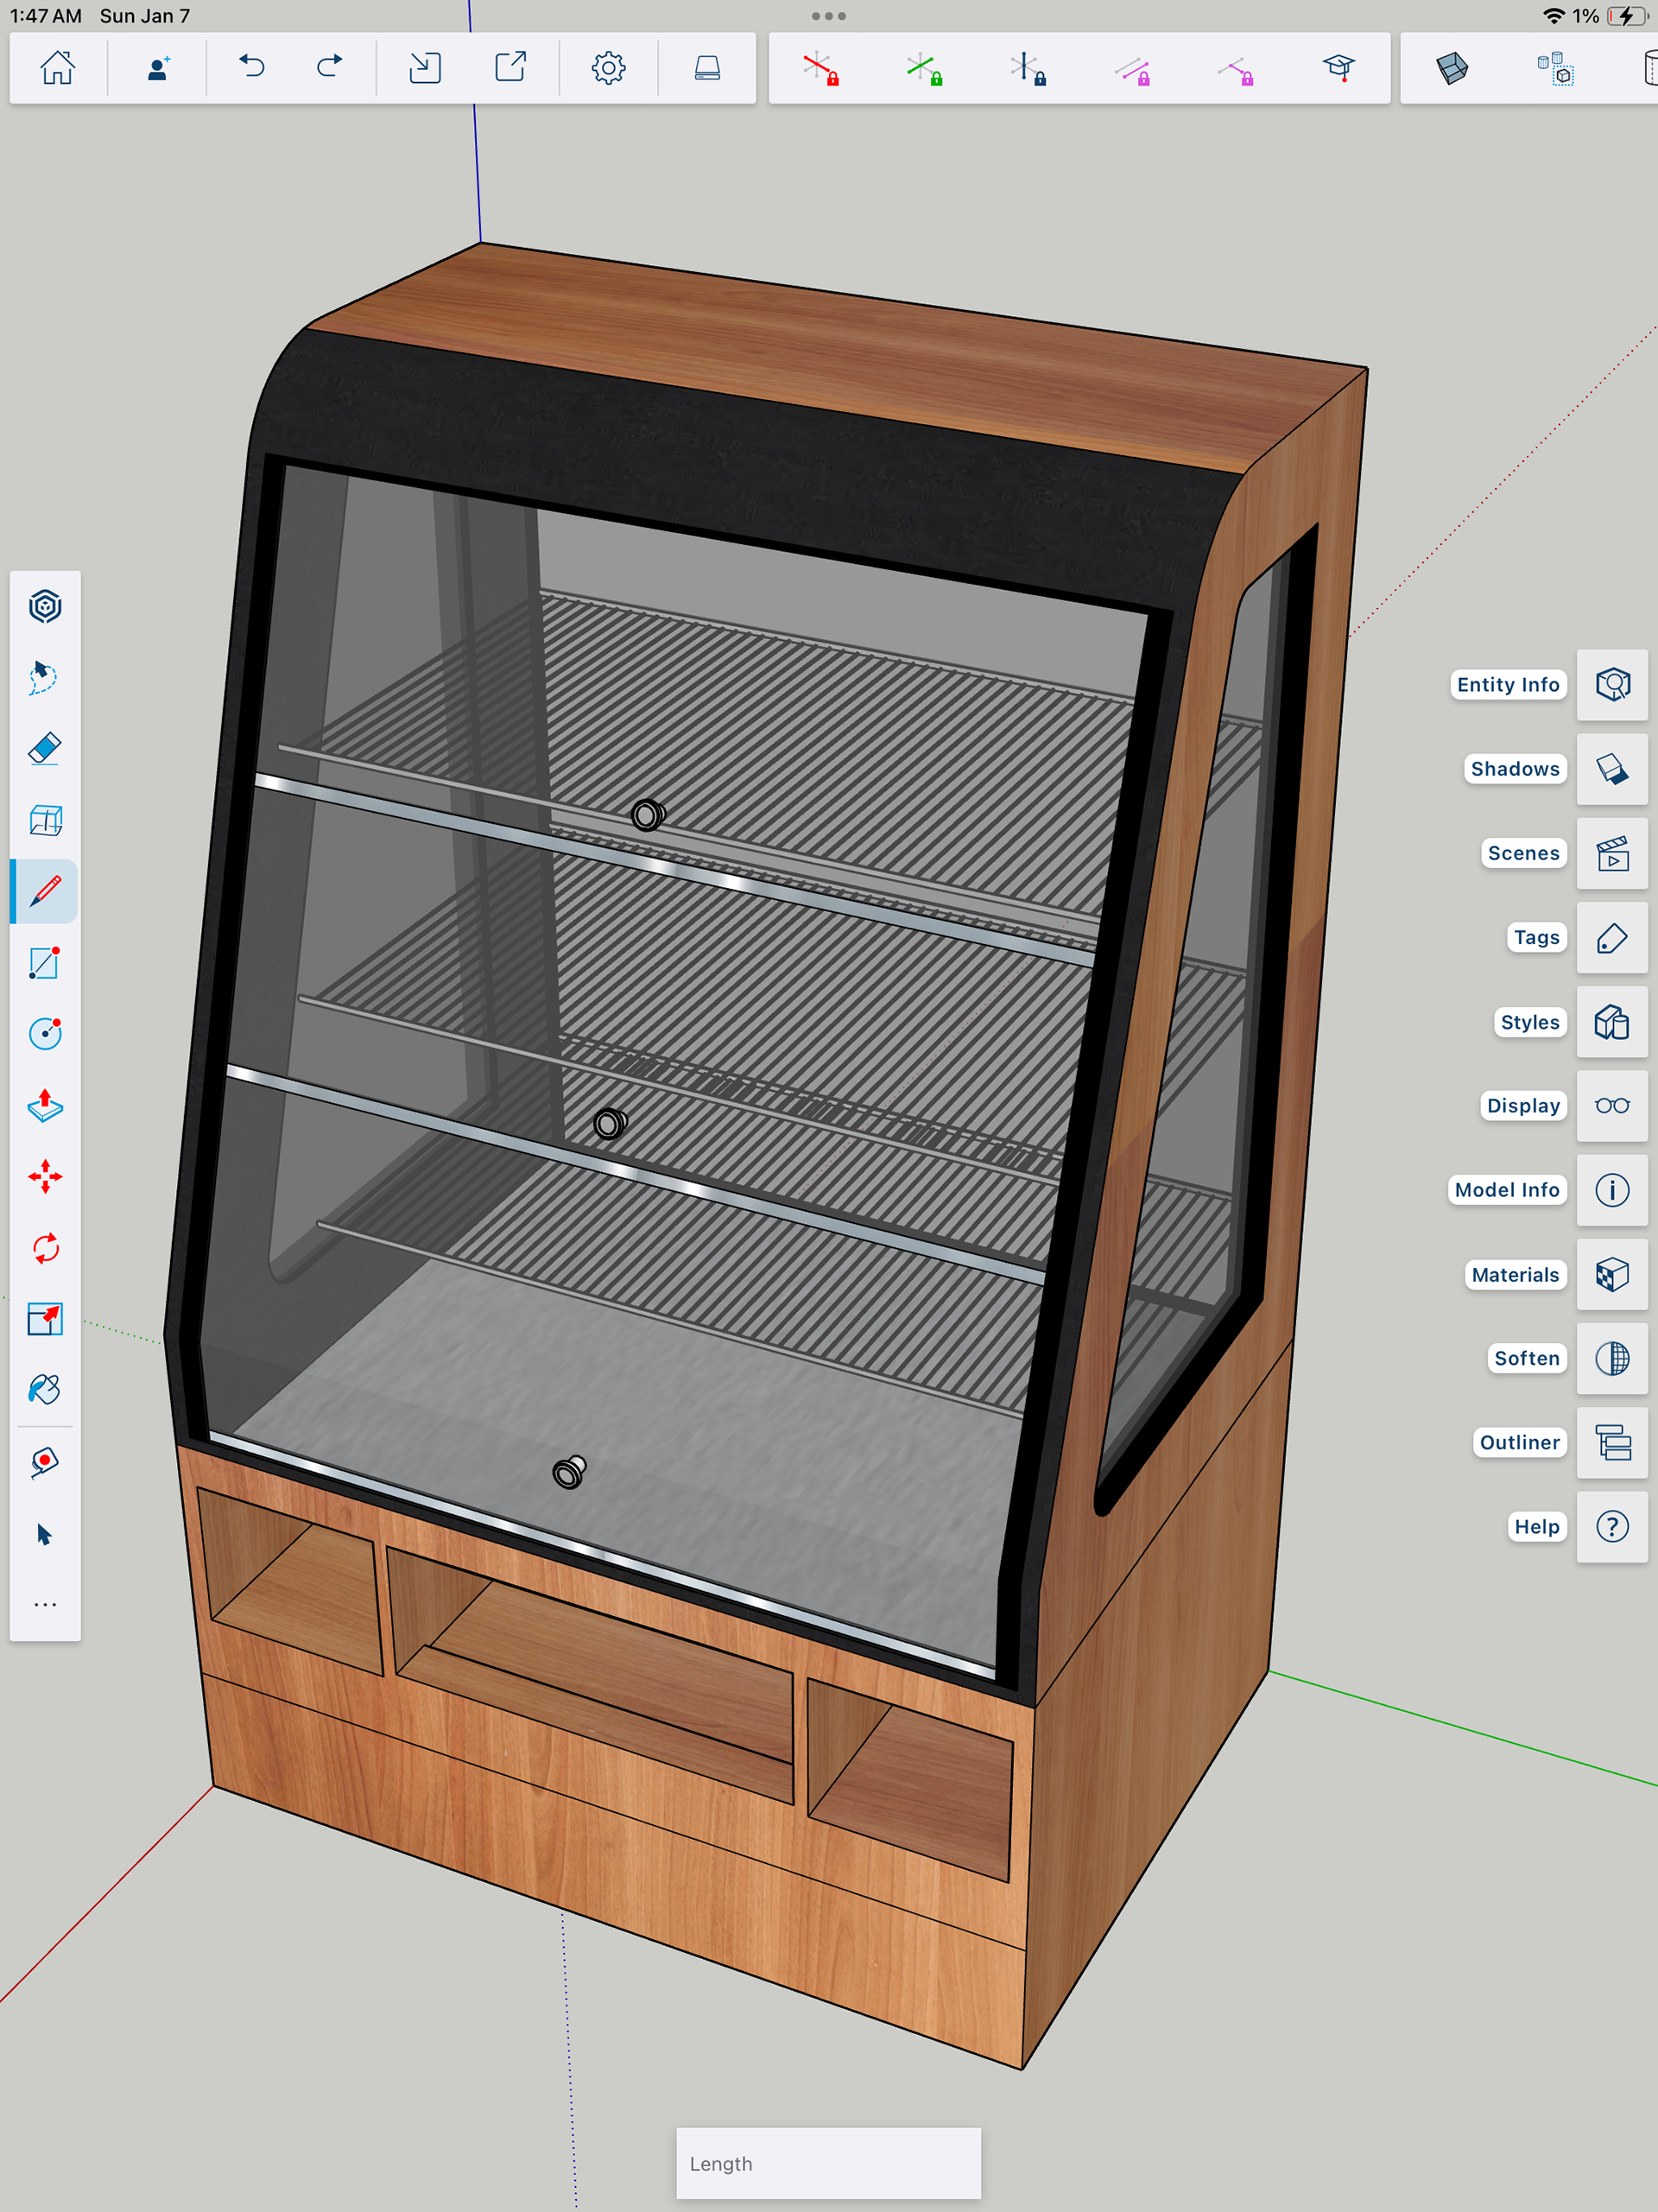This screenshot has height=2212, width=1658.
Task: Open the Materials panel
Action: 1612,1275
